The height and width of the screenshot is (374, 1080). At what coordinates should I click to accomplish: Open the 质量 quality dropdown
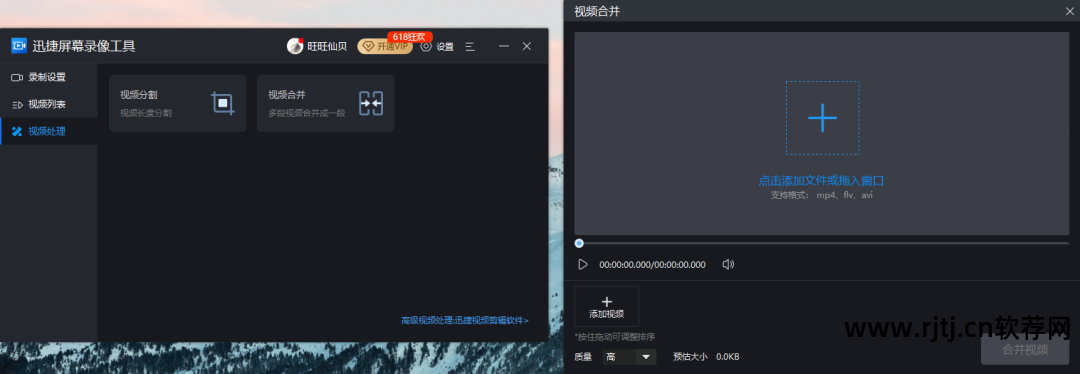click(630, 357)
